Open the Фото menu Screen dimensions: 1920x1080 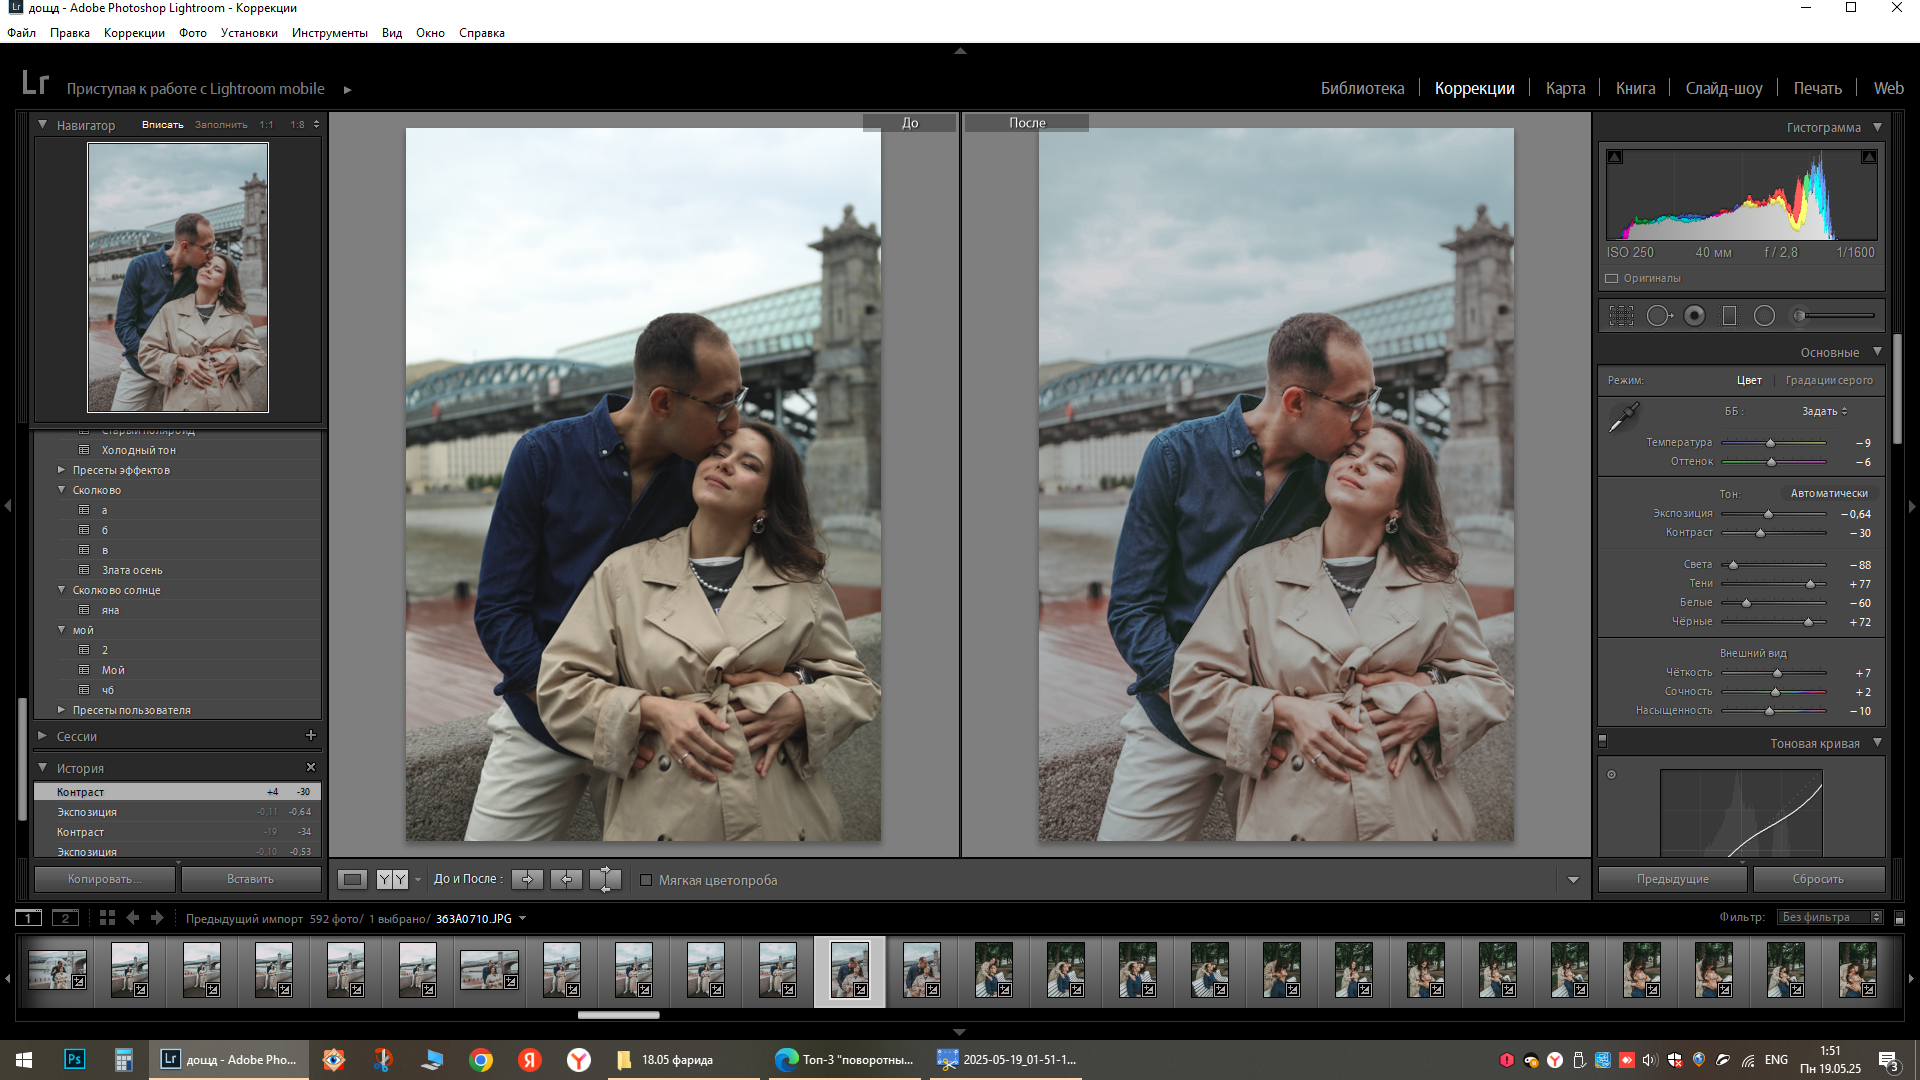click(x=192, y=33)
